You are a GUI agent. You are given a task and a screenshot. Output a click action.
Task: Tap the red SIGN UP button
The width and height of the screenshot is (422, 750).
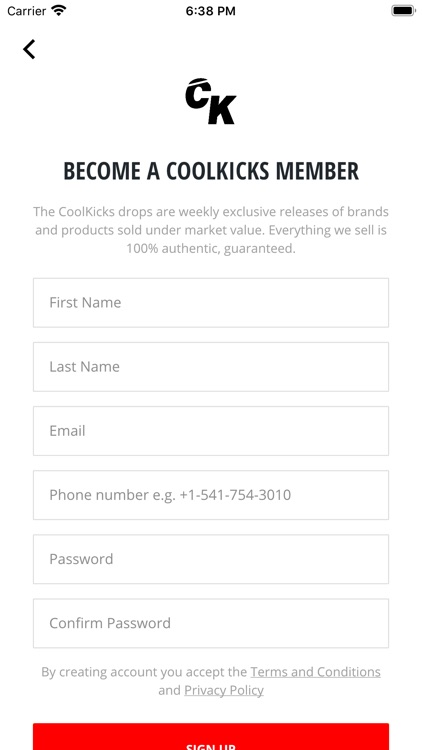click(211, 737)
